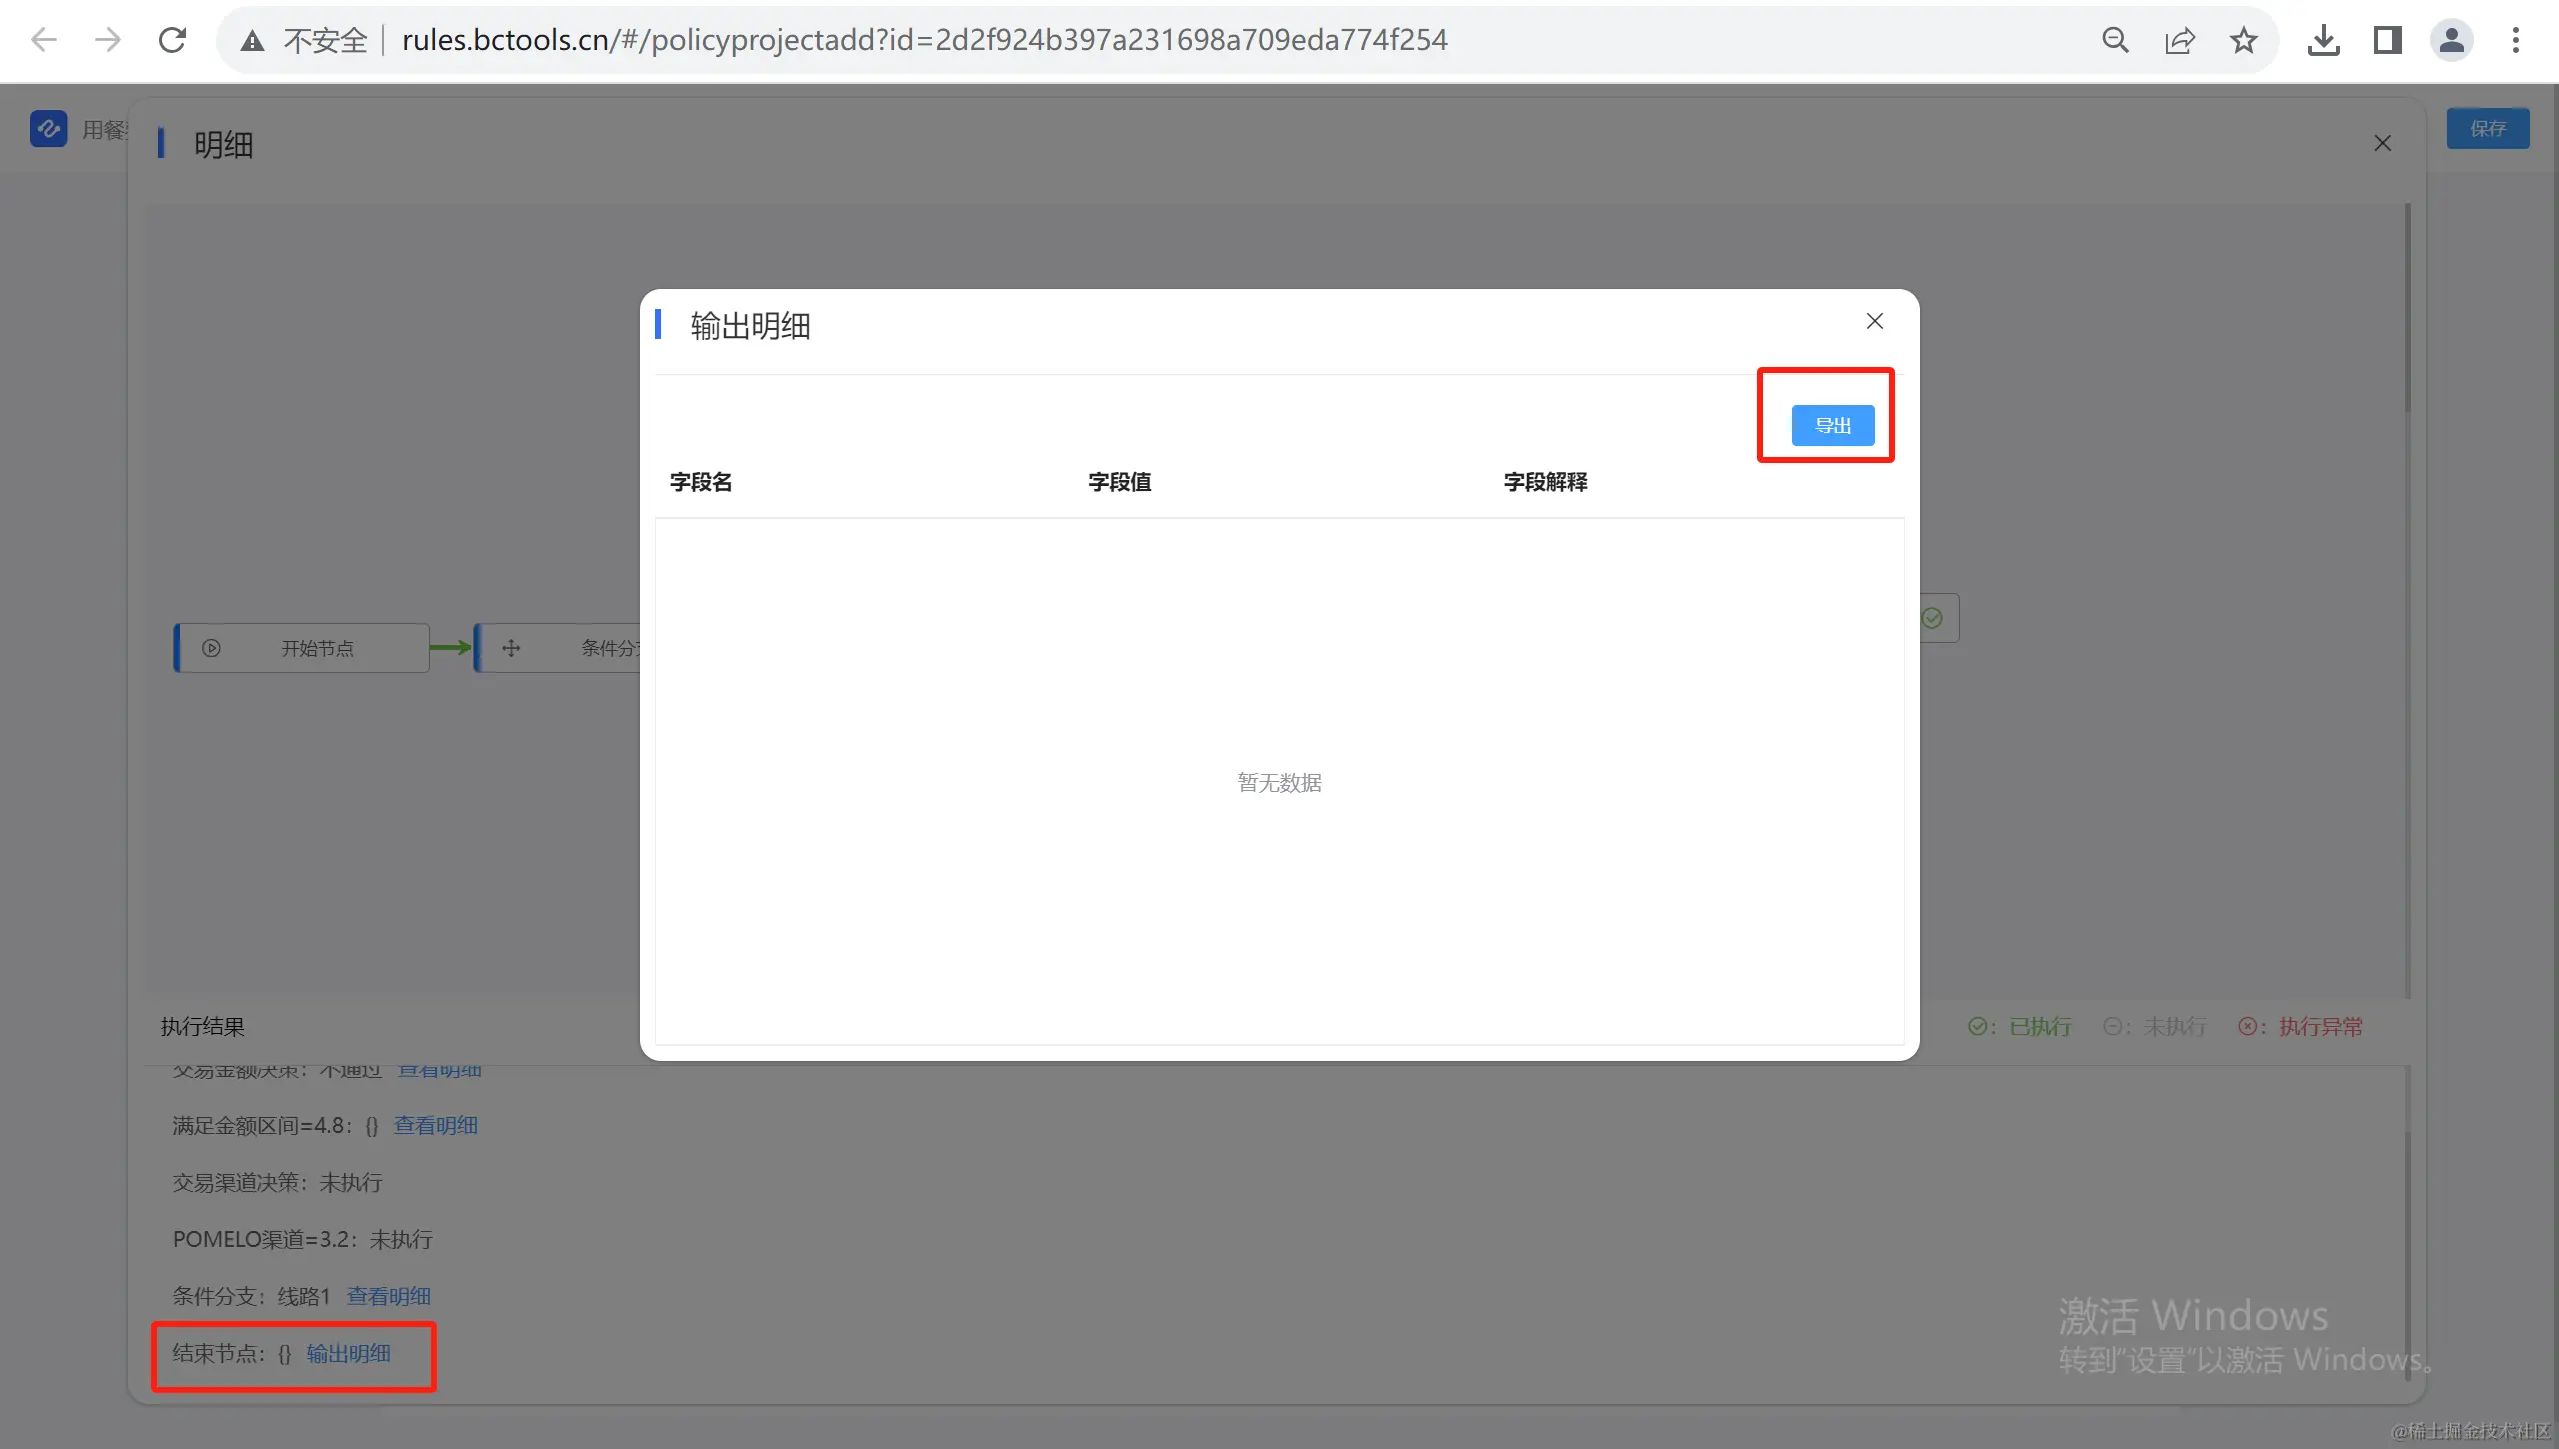Screen dimensions: 2559x1449
Task: Bookmark this page with star icon
Action: (2243, 40)
